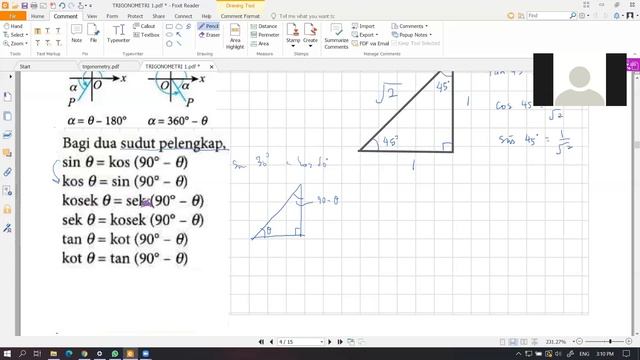Go to the next page
The width and height of the screenshot is (640, 360).
(x=330, y=342)
